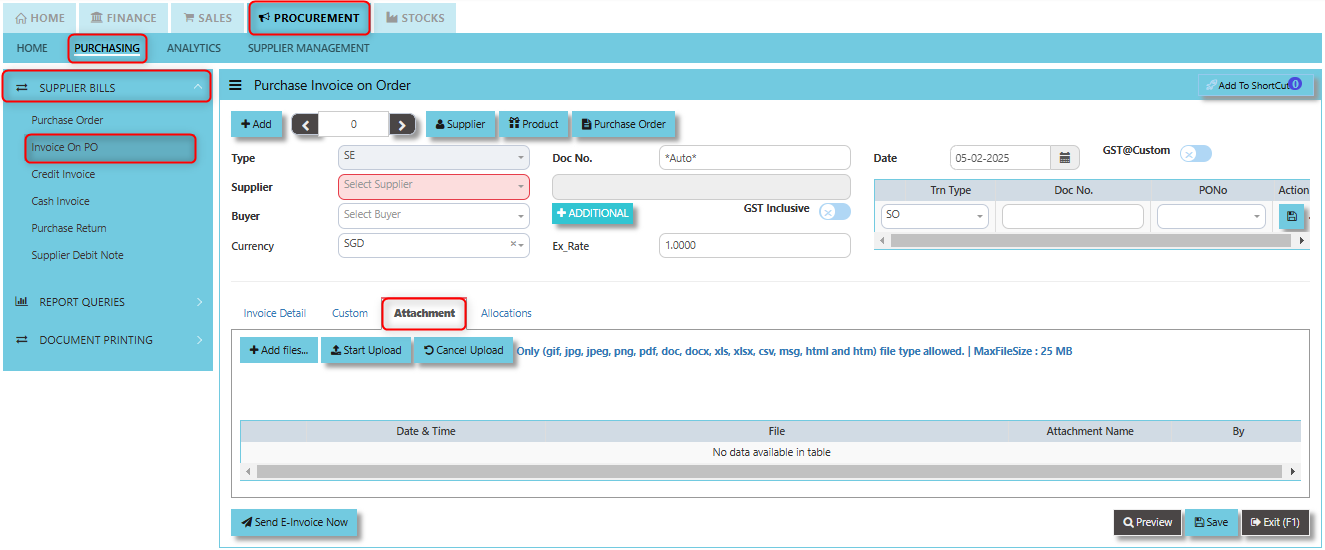Viewport: 1325px width, 550px height.
Task: Click the Start Upload button
Action: [x=366, y=350]
